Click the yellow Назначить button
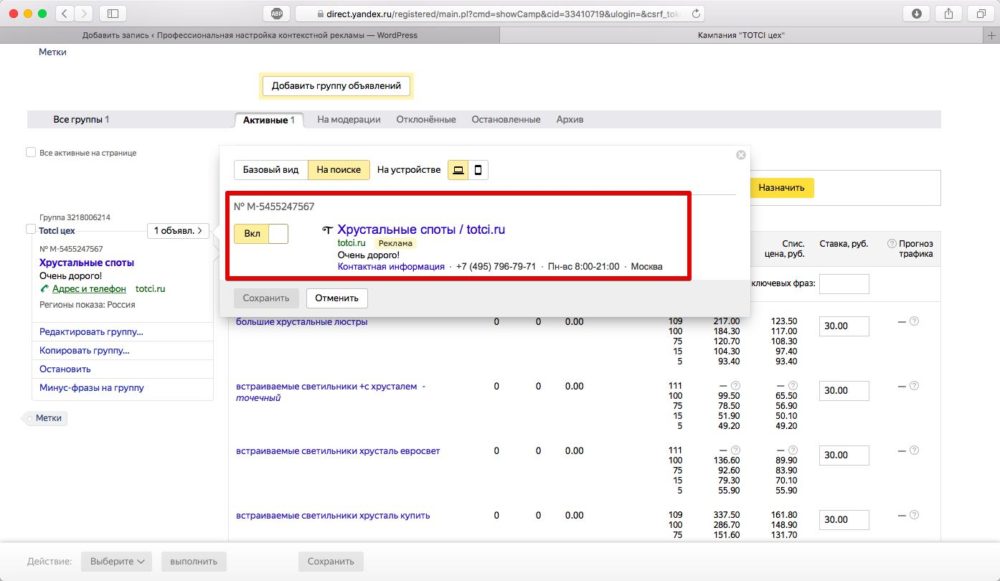Image resolution: width=1000 pixels, height=581 pixels. pos(781,188)
